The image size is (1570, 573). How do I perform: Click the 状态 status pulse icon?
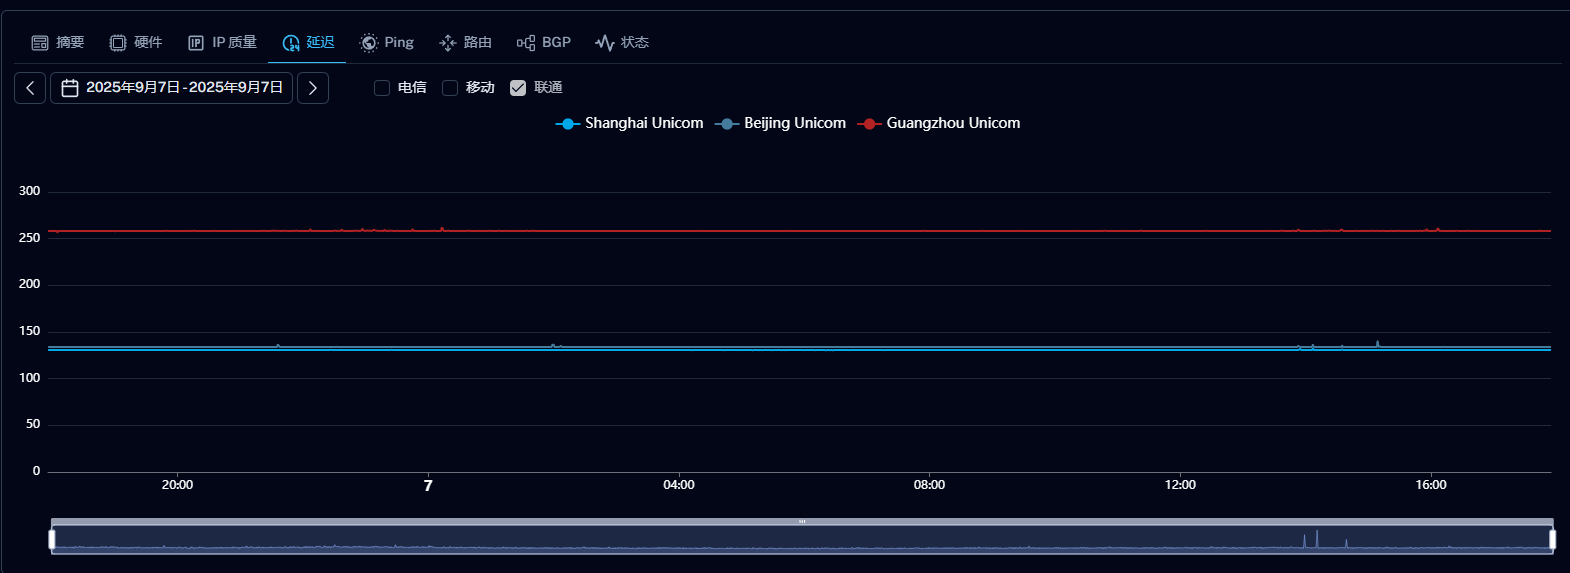point(605,43)
